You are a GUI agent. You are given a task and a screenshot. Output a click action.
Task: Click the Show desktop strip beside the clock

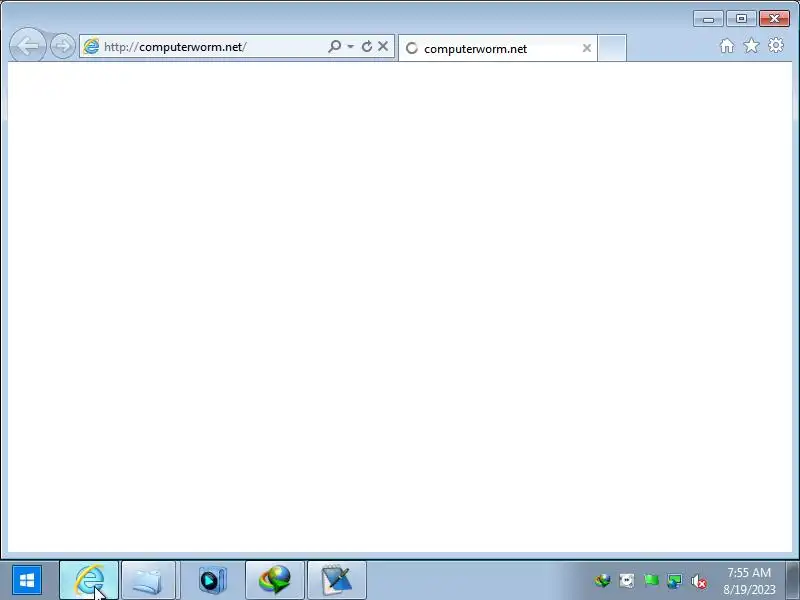(793, 580)
